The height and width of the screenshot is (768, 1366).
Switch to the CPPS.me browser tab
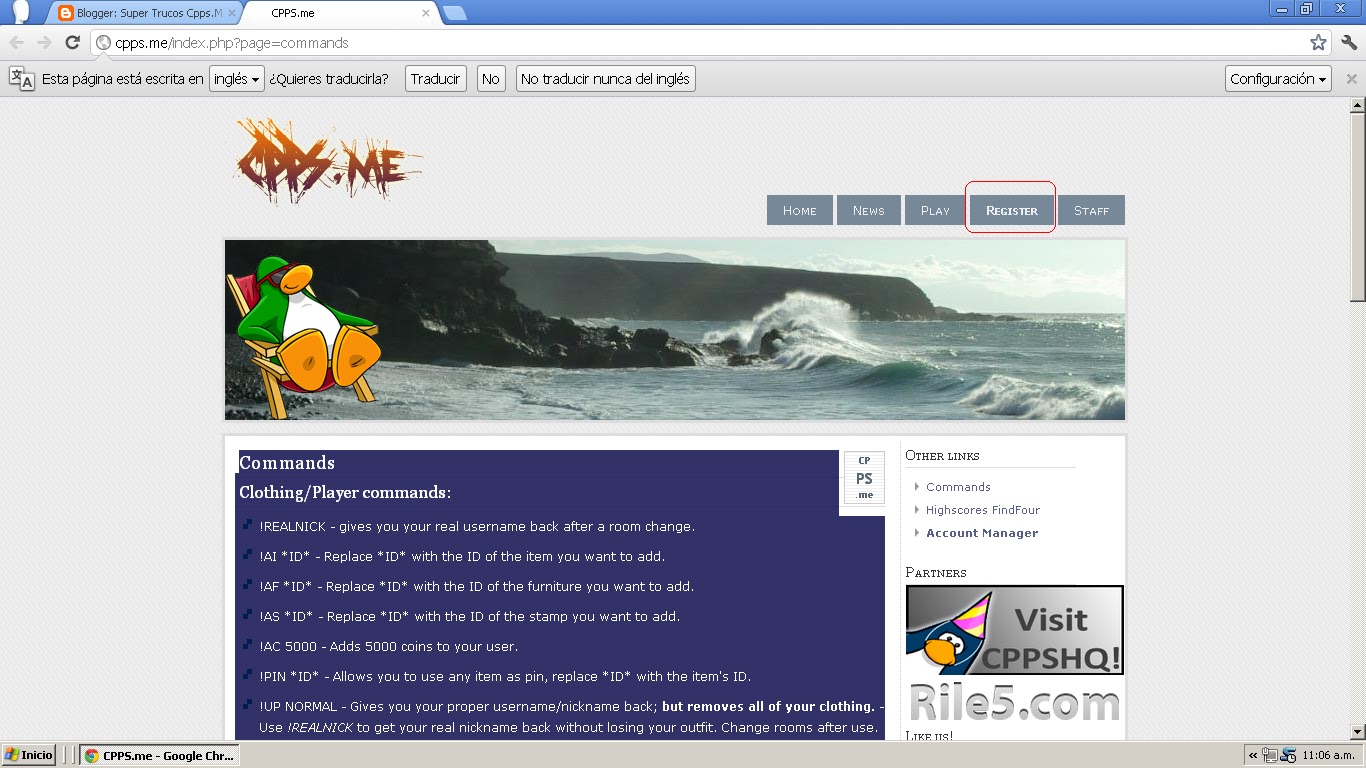291,14
